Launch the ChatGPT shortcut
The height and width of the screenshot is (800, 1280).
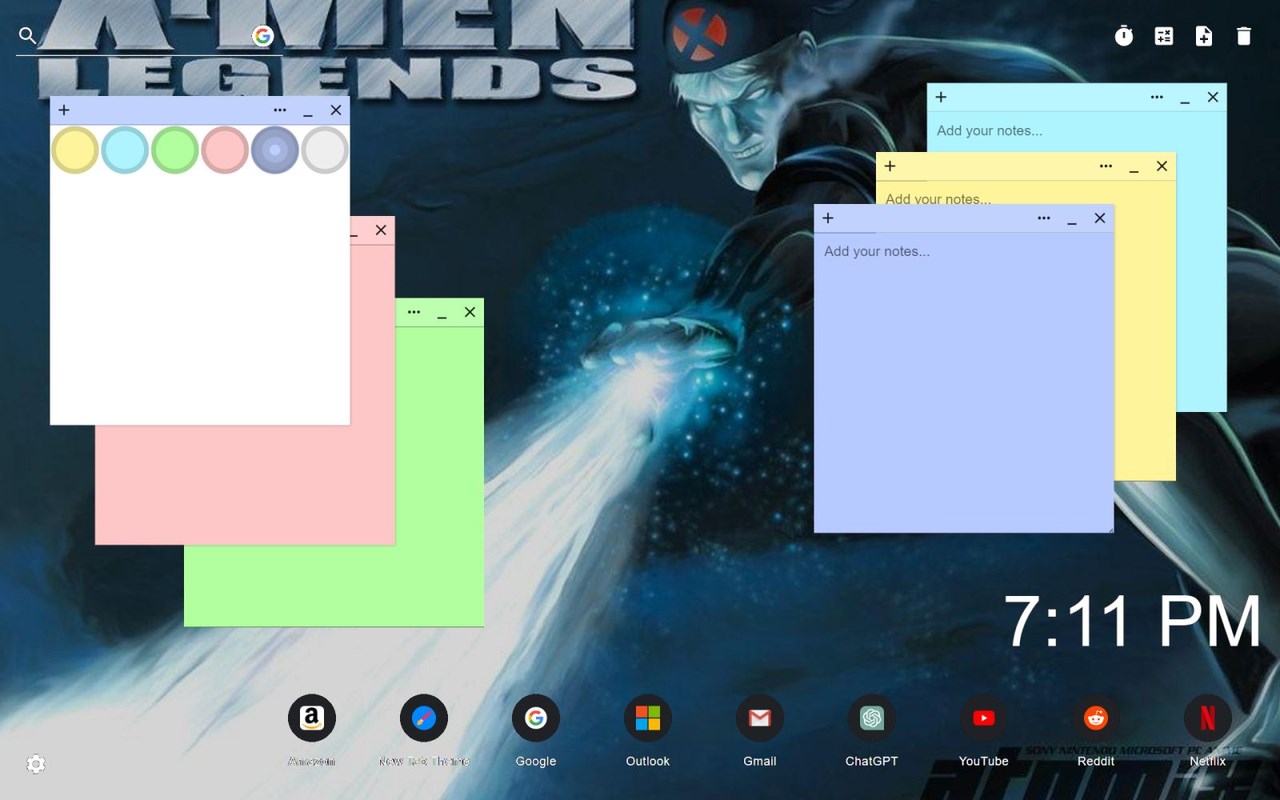872,718
